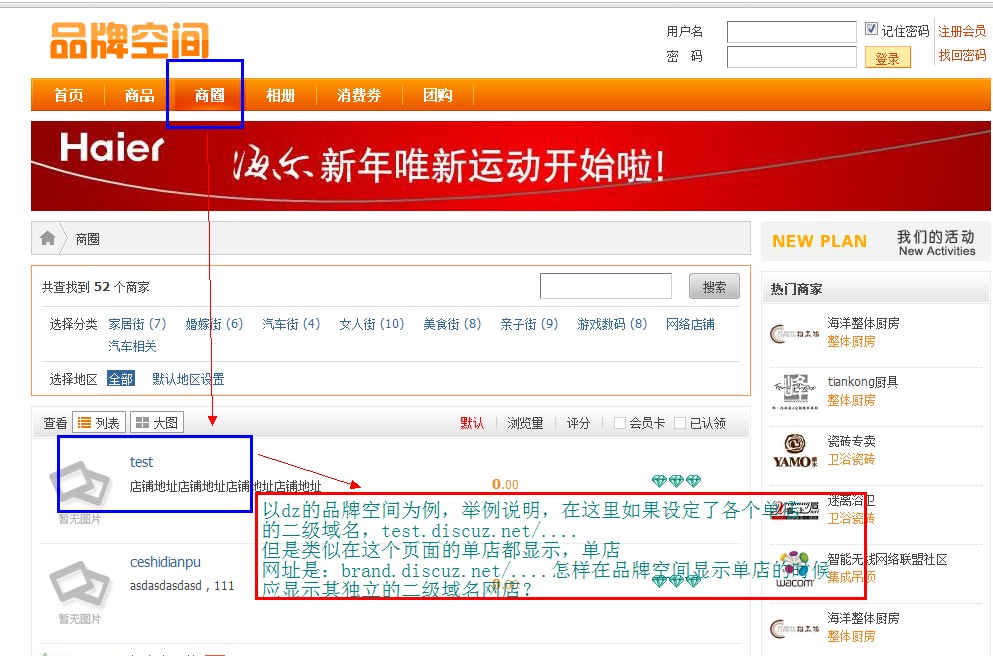Click 商圈 in the breadcrumb

(x=87, y=239)
